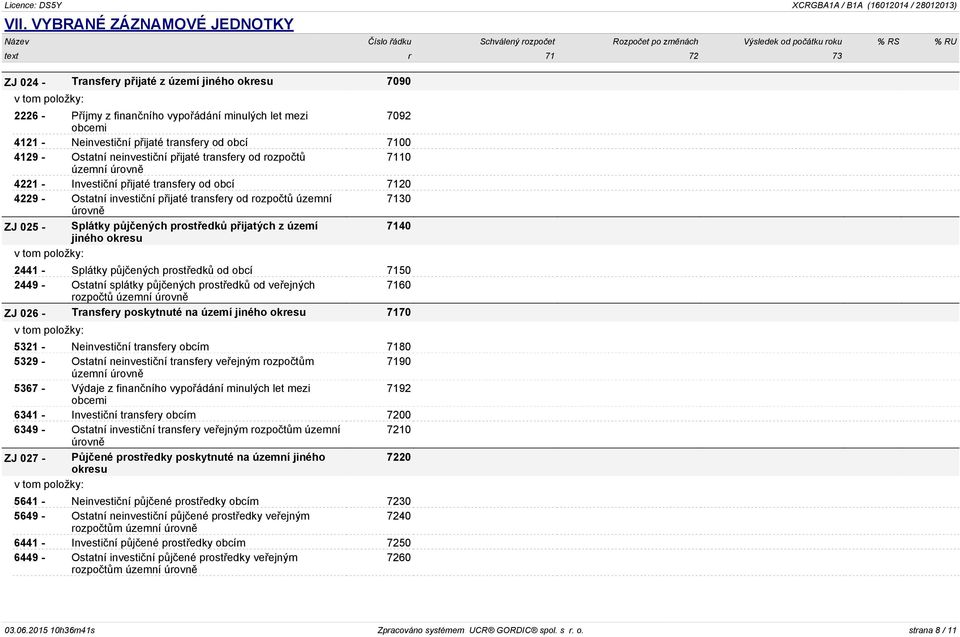The image size is (960, 637).
Task: Click row number '7170'
Action: (399, 312)
